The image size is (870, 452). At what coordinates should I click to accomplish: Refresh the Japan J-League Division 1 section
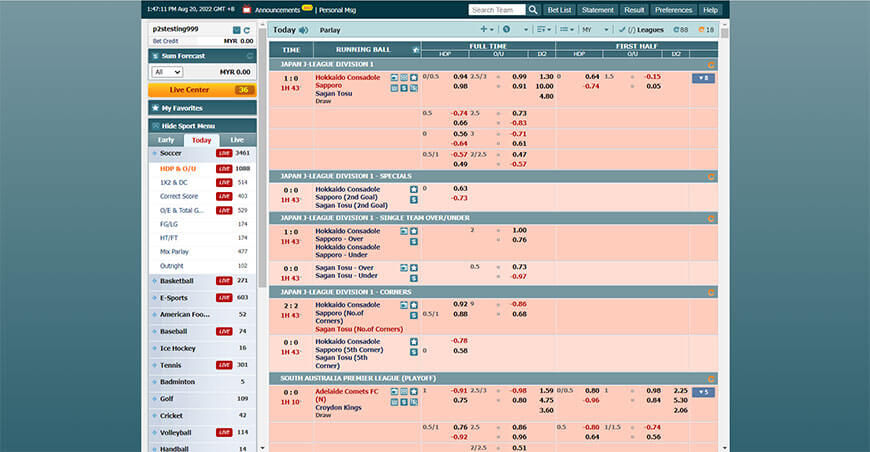(x=711, y=65)
